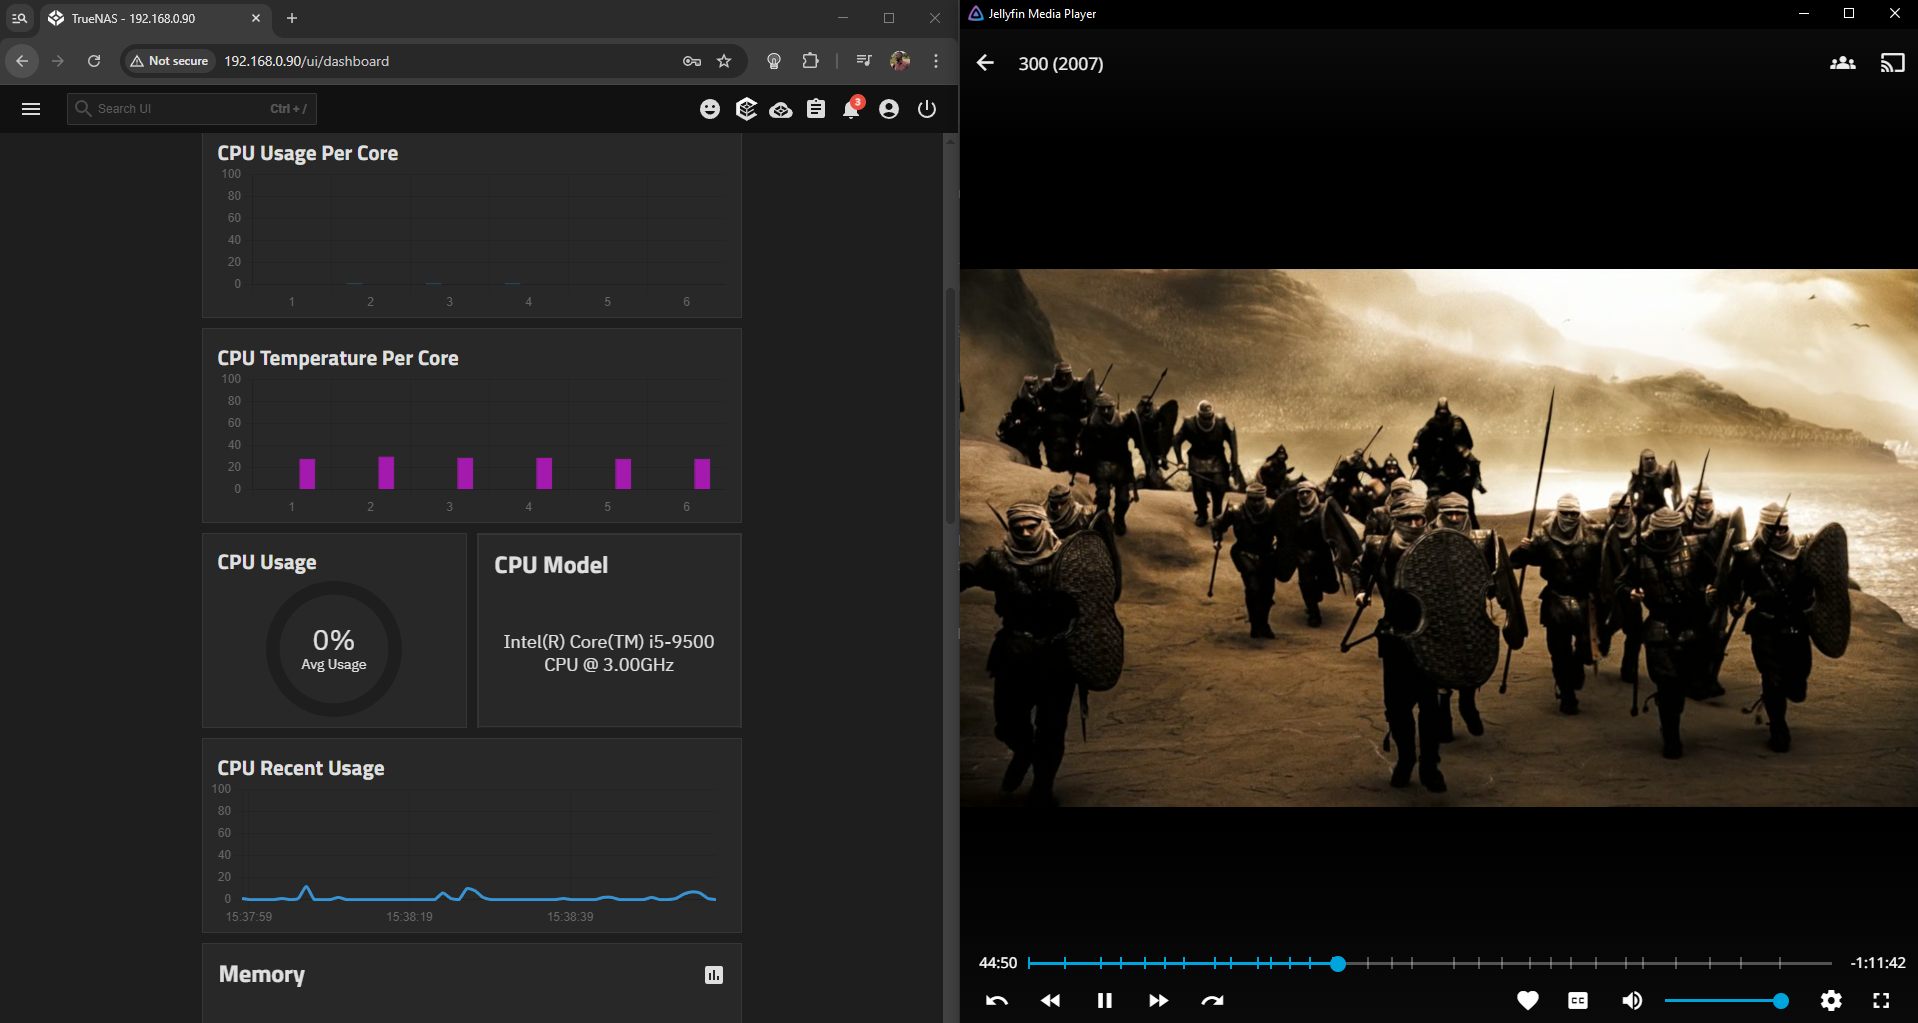The width and height of the screenshot is (1918, 1023).
Task: Open browser extensions puzzle icon
Action: pyautogui.click(x=810, y=61)
